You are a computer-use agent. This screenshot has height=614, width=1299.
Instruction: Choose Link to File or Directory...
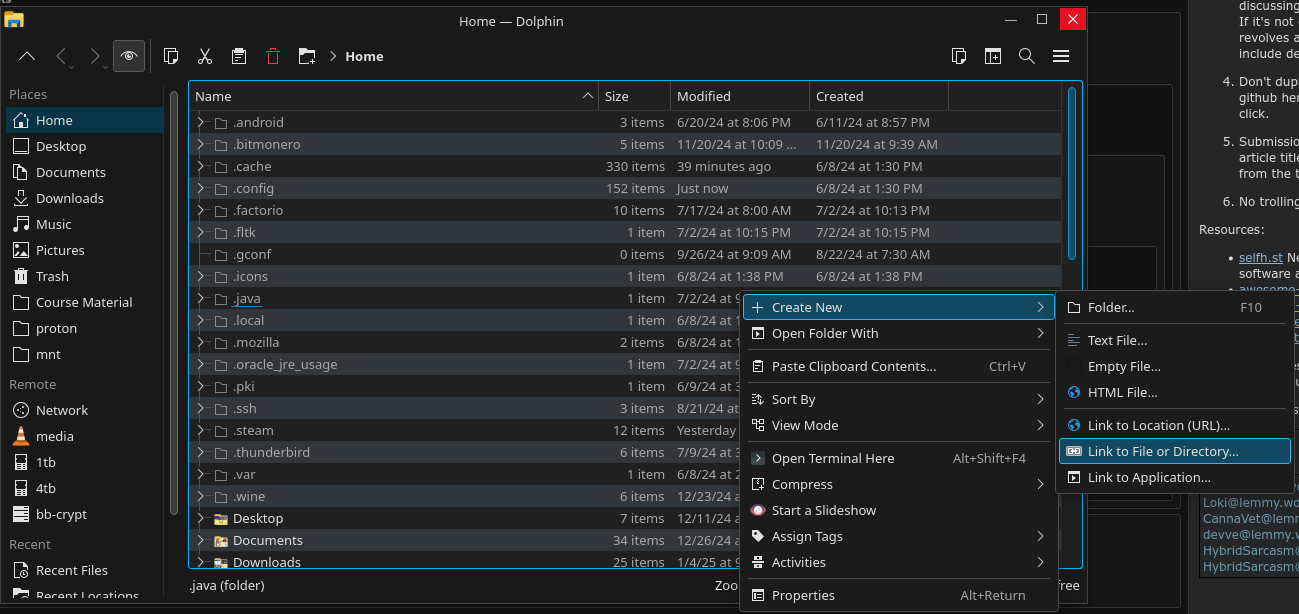click(x=1175, y=451)
